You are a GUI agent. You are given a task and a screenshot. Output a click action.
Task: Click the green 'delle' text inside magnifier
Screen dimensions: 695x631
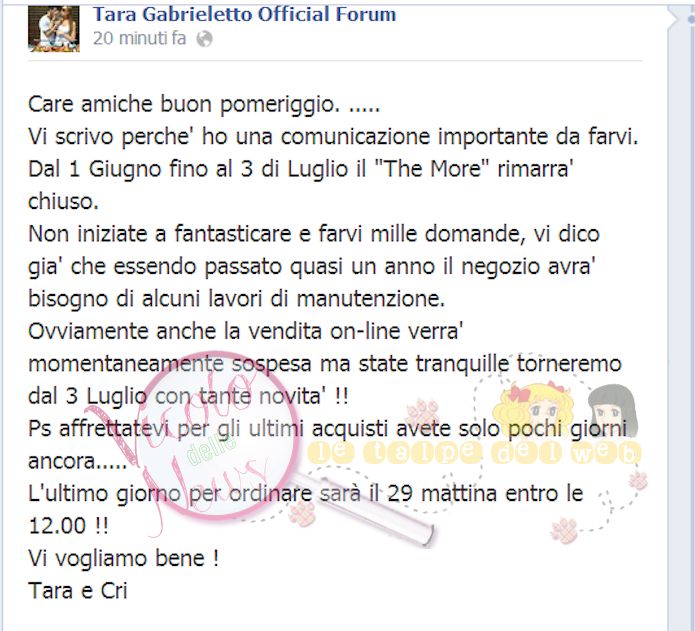coord(211,448)
